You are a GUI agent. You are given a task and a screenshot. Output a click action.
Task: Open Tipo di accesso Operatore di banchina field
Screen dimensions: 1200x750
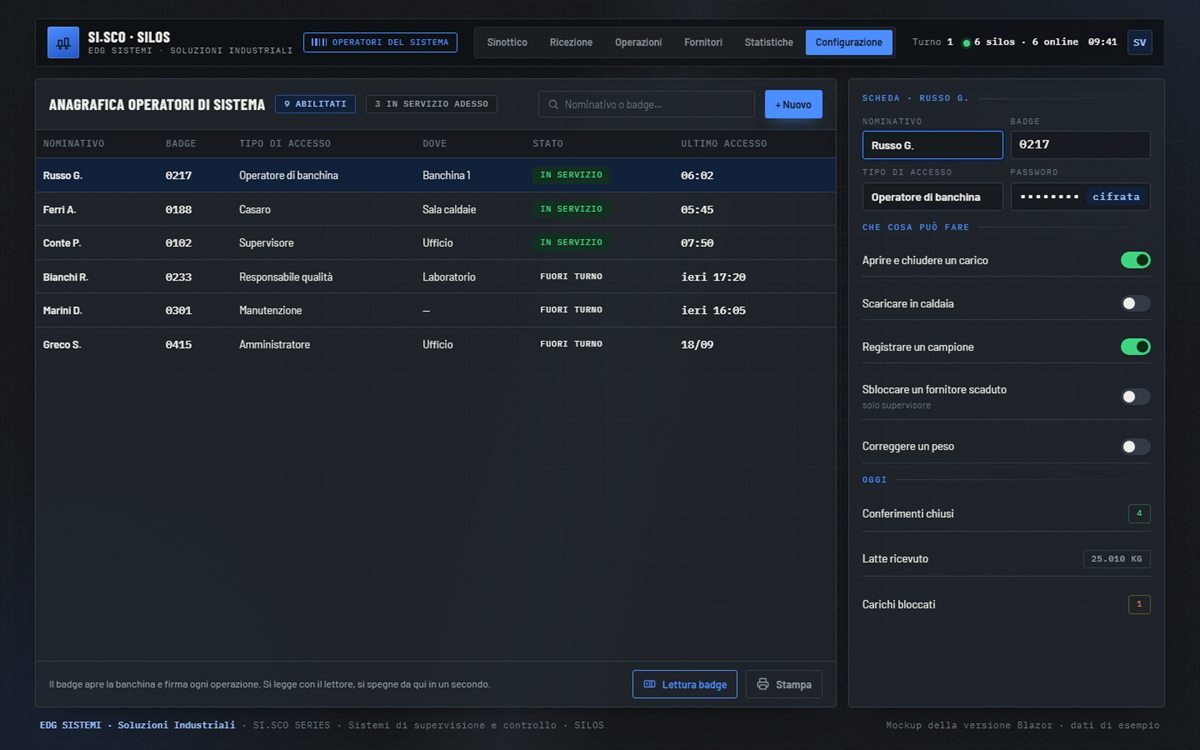click(x=932, y=197)
